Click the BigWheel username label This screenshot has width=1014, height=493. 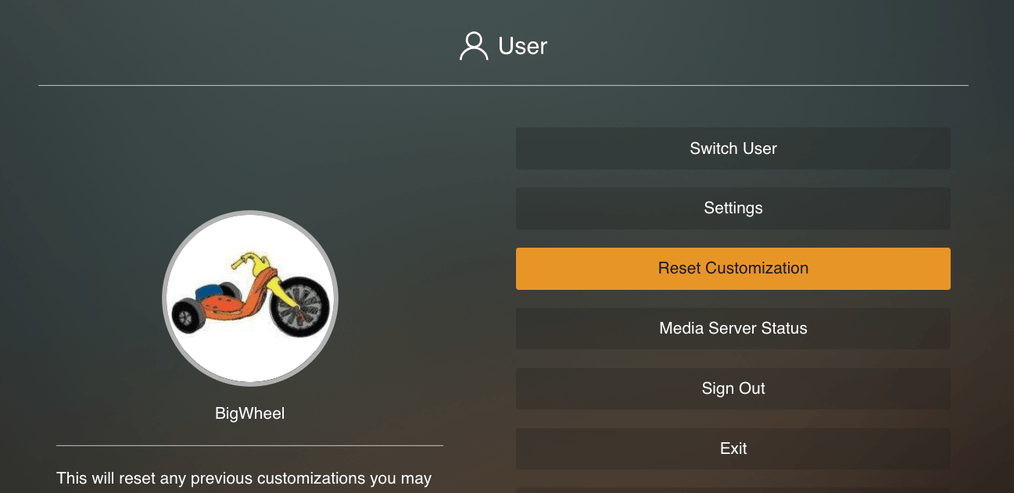pyautogui.click(x=250, y=413)
